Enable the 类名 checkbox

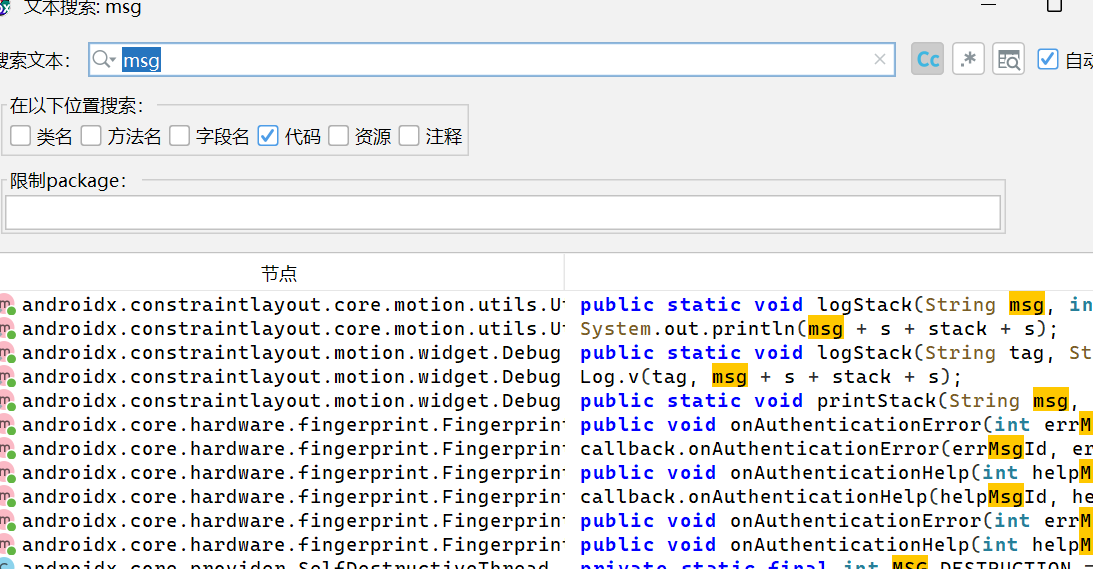(x=20, y=135)
